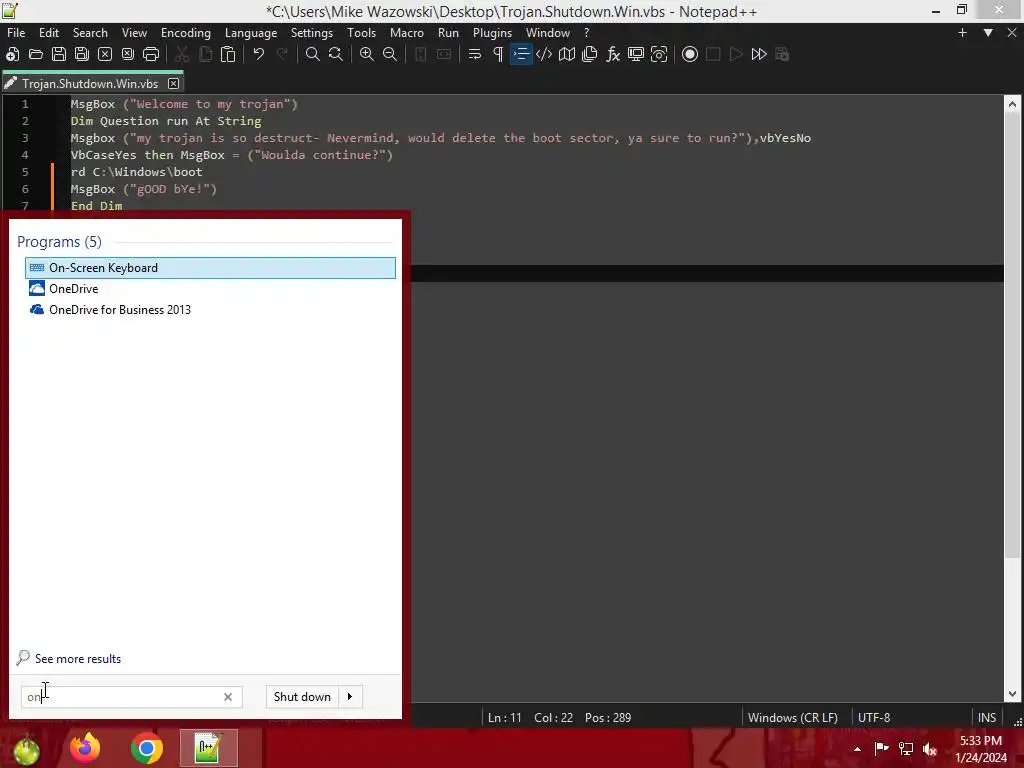Screen dimensions: 1024x768
Task: Click the Windows (CR LF) status bar field
Action: pos(793,717)
